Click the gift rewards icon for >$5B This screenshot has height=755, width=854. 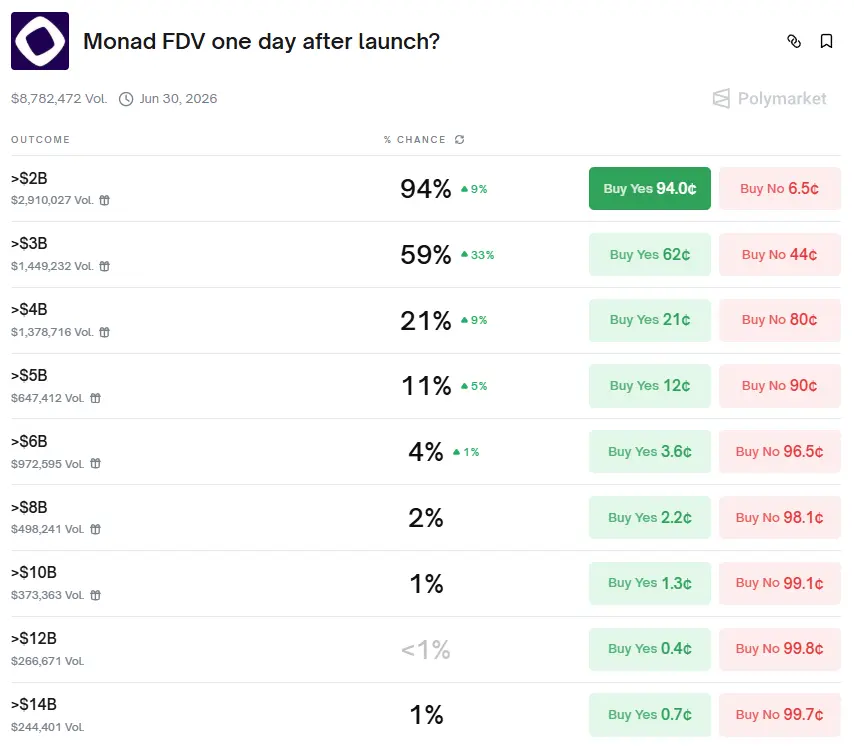coord(96,398)
